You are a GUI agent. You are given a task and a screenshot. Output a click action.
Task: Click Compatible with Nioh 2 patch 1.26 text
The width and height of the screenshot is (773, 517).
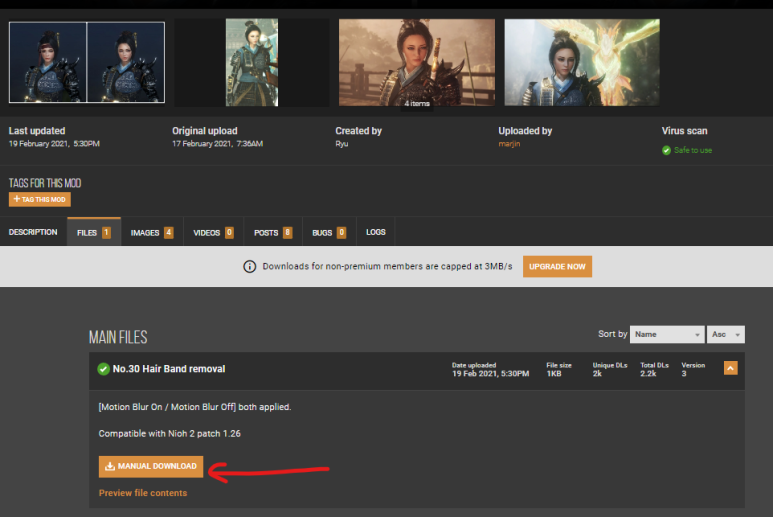coord(170,434)
